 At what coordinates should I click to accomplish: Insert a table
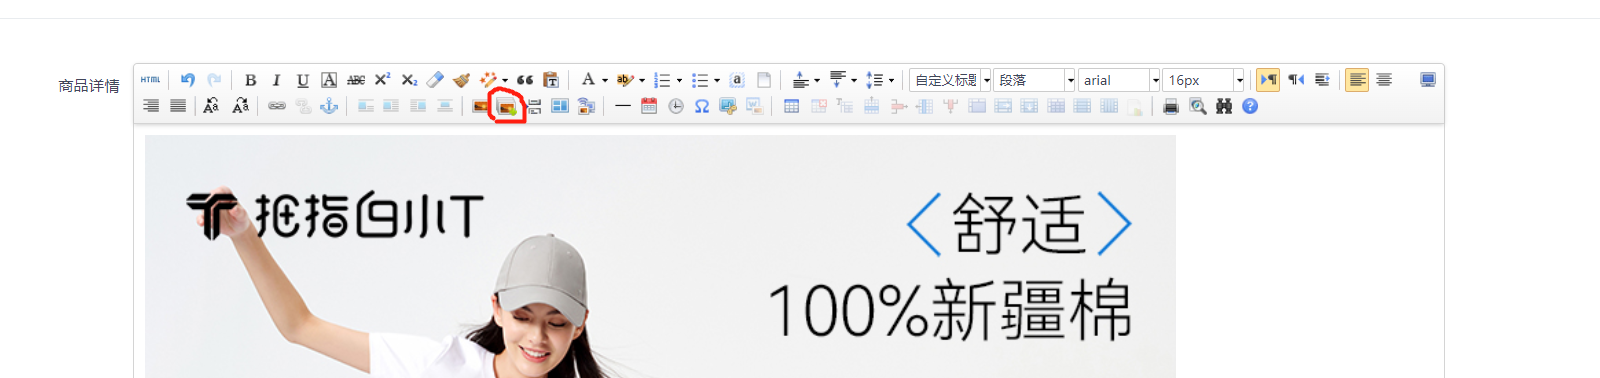791,106
